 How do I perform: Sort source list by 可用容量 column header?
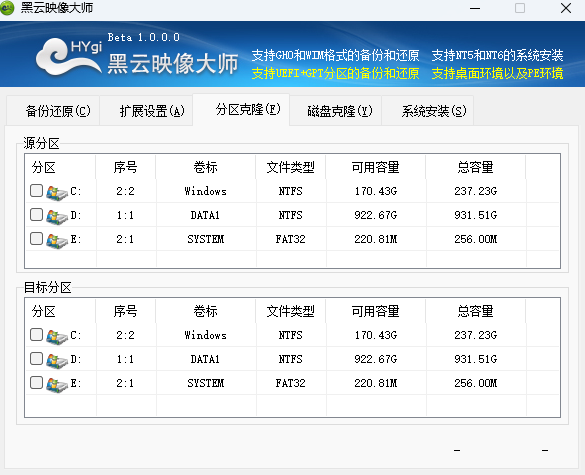click(x=376, y=167)
